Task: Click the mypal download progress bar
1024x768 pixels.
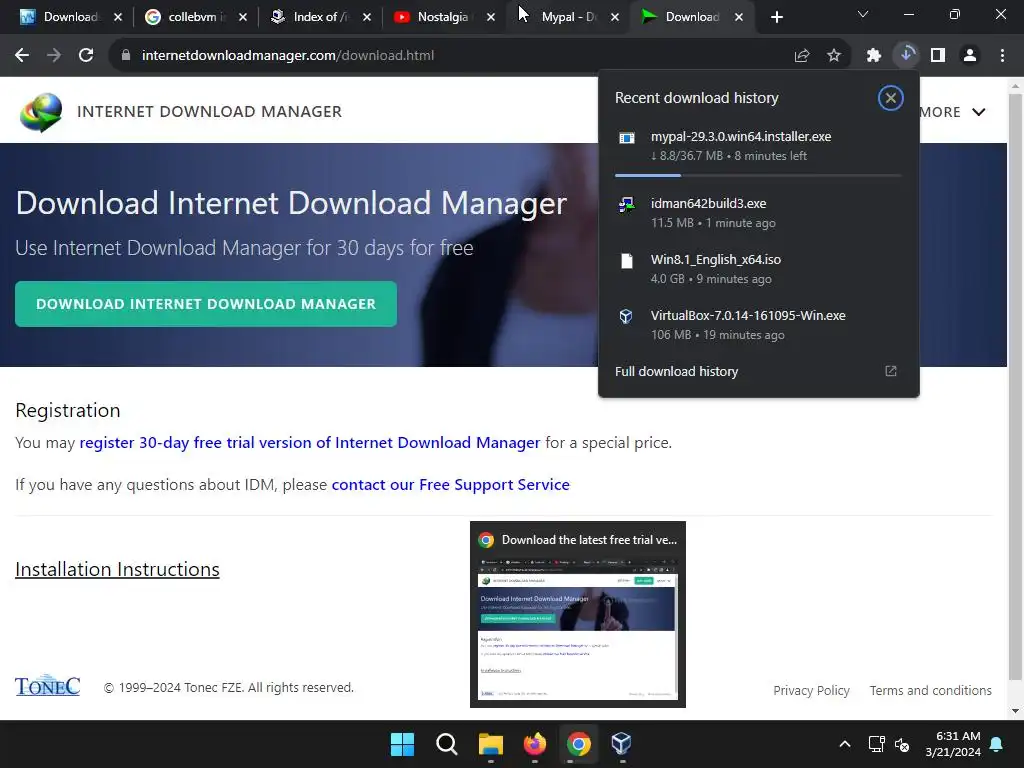Action: click(758, 175)
